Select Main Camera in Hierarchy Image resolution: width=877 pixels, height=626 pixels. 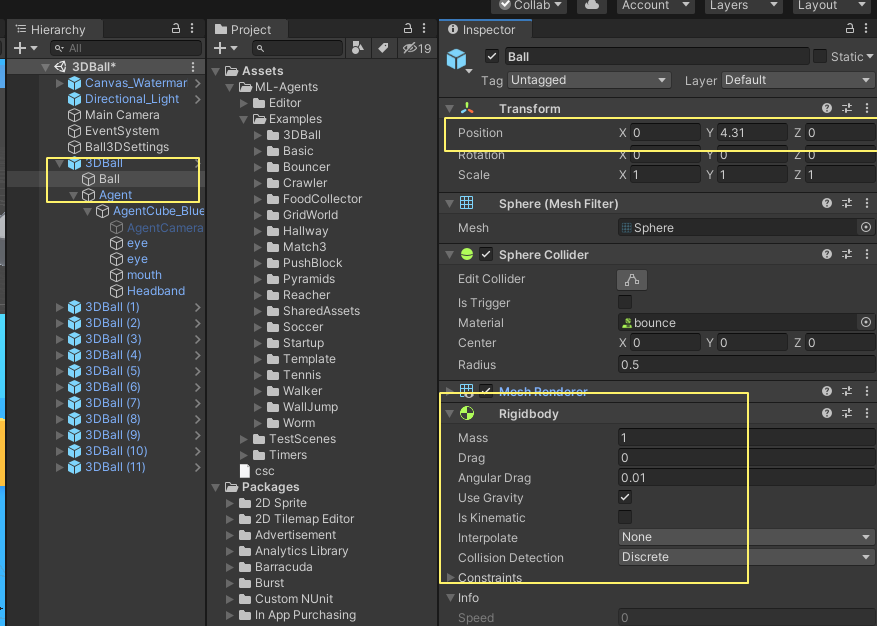pos(122,115)
